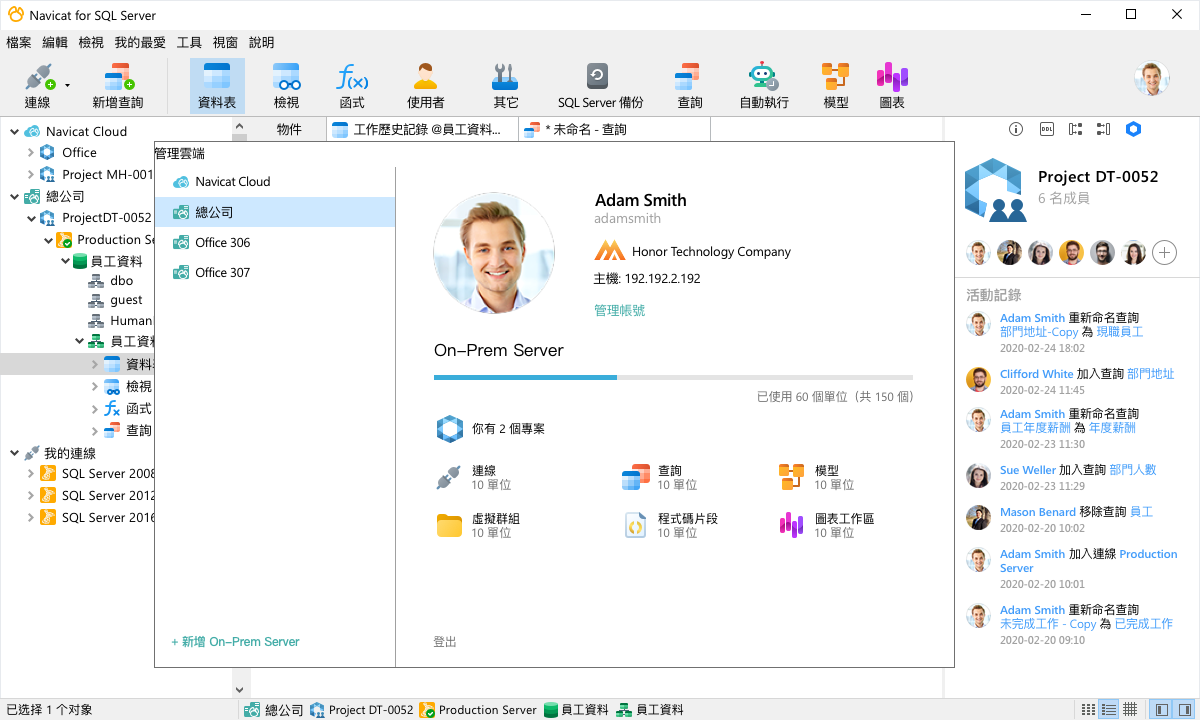Click the 管理帳號 manage account link
This screenshot has height=720, width=1200.
click(x=620, y=310)
